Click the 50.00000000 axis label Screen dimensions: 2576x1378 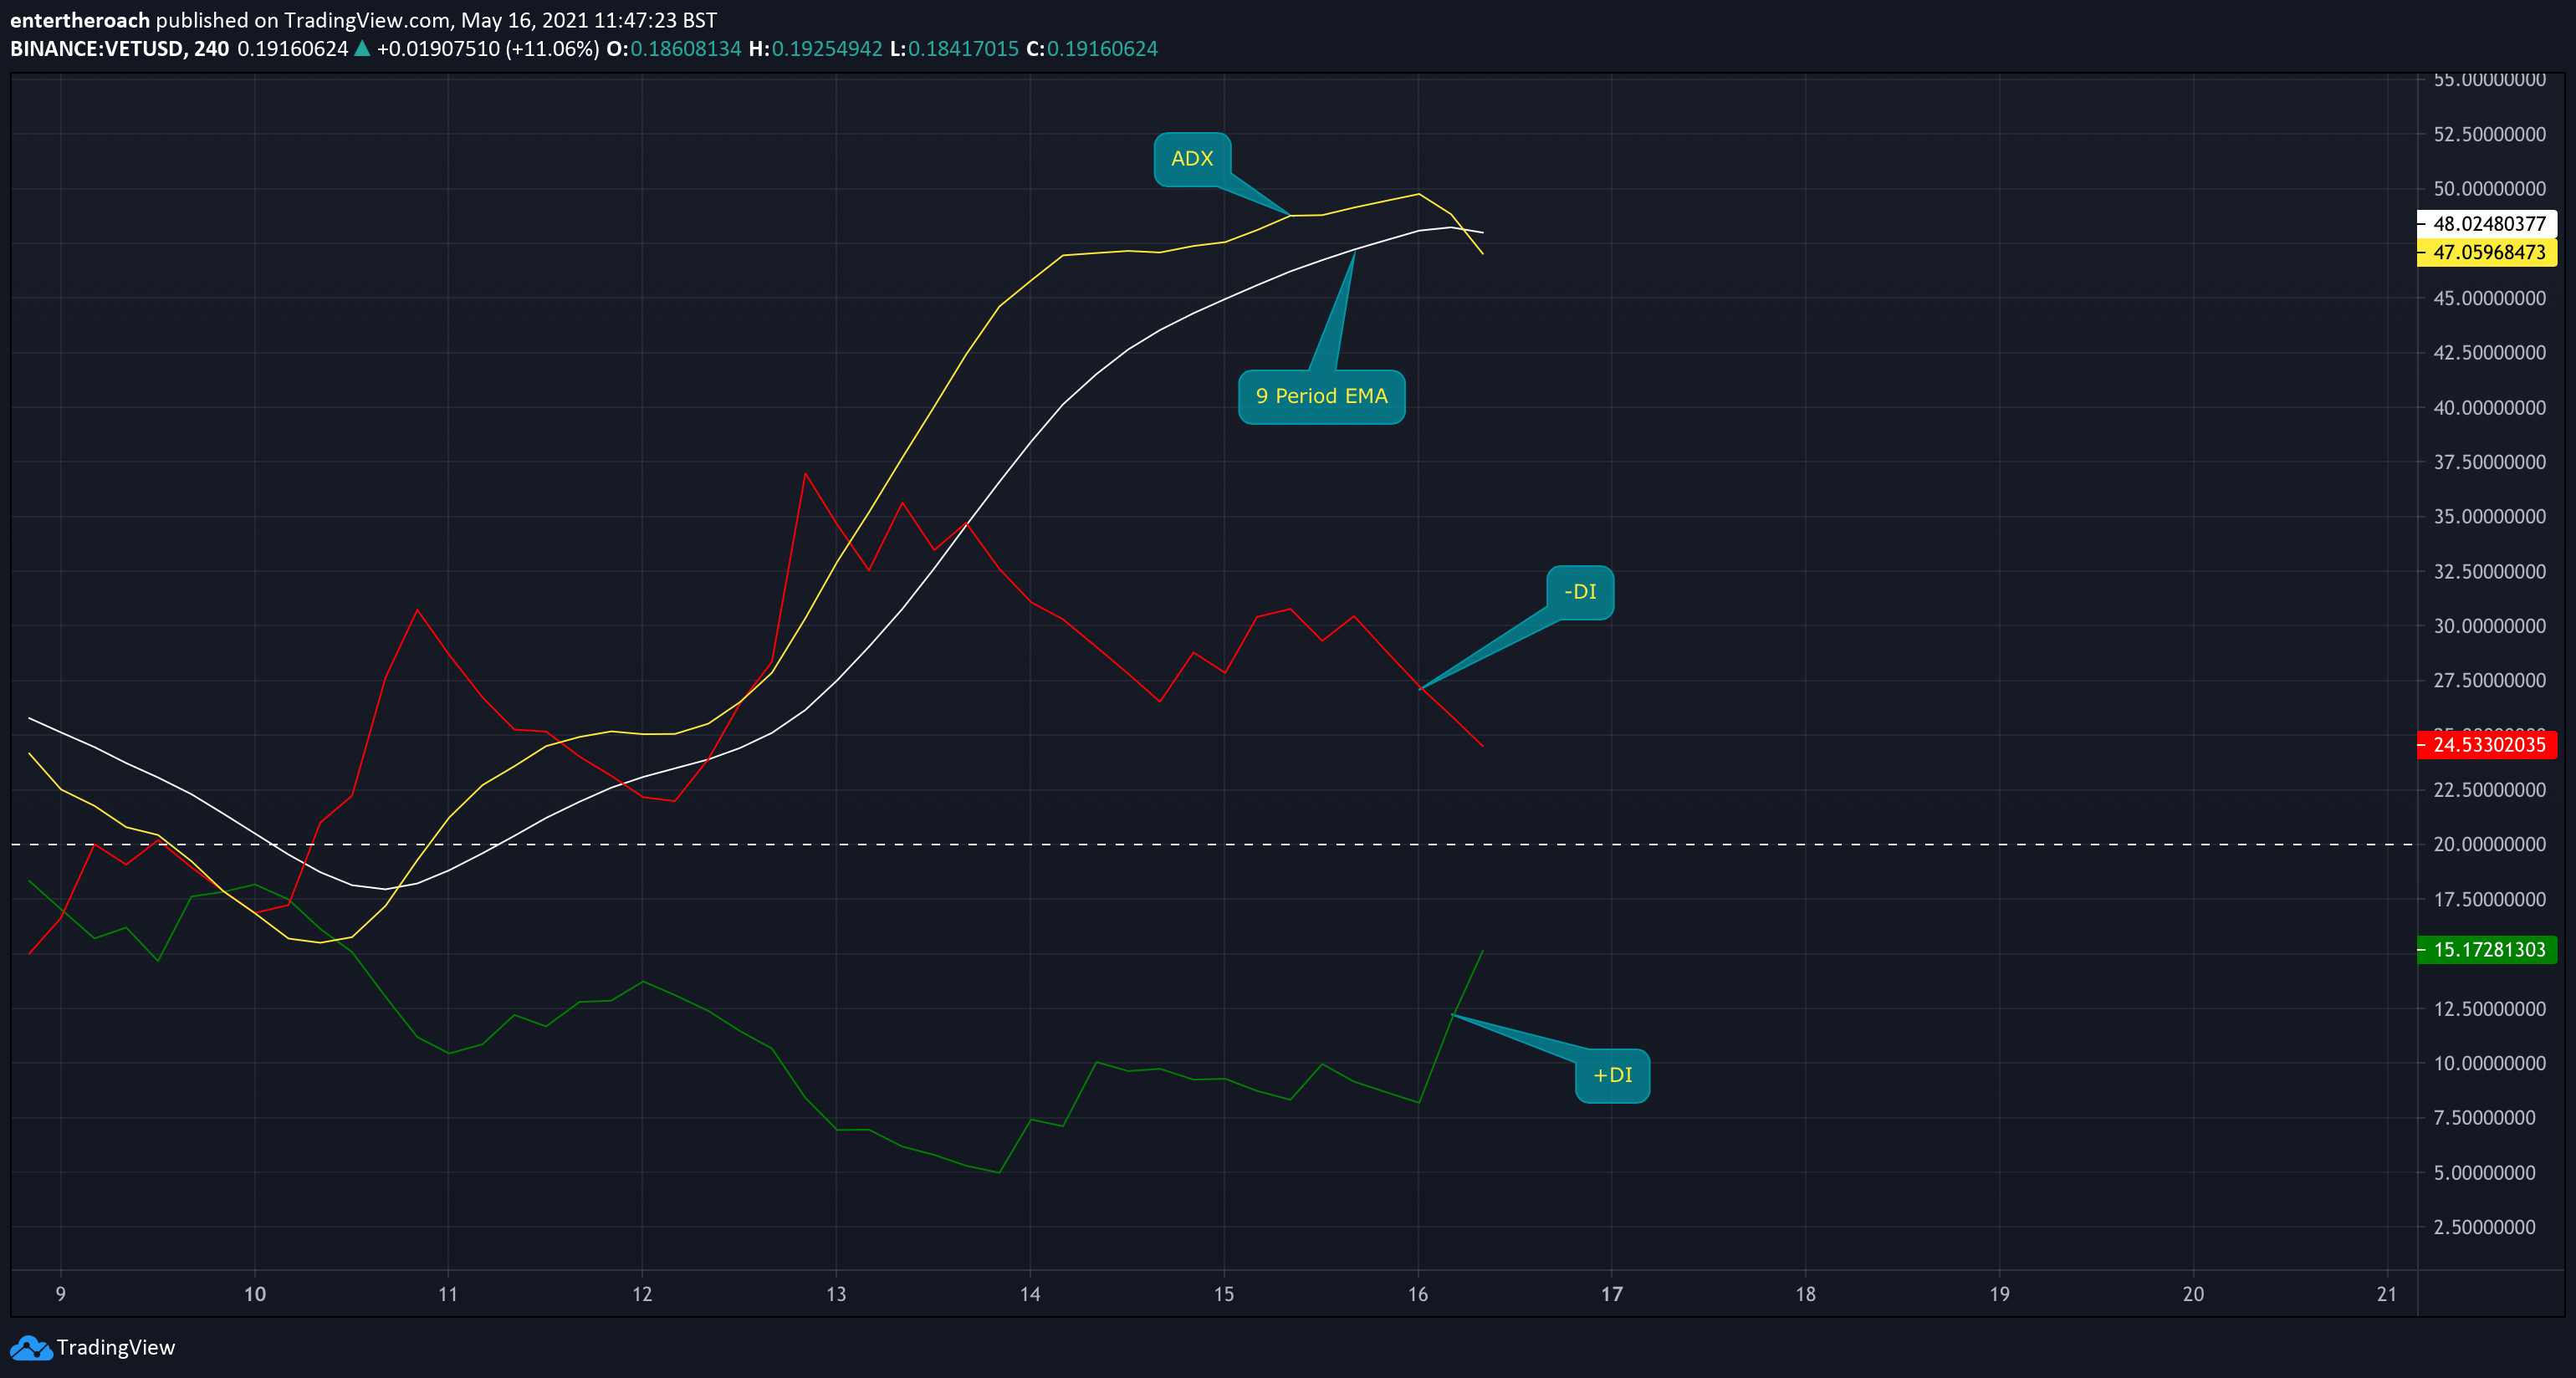[2489, 189]
